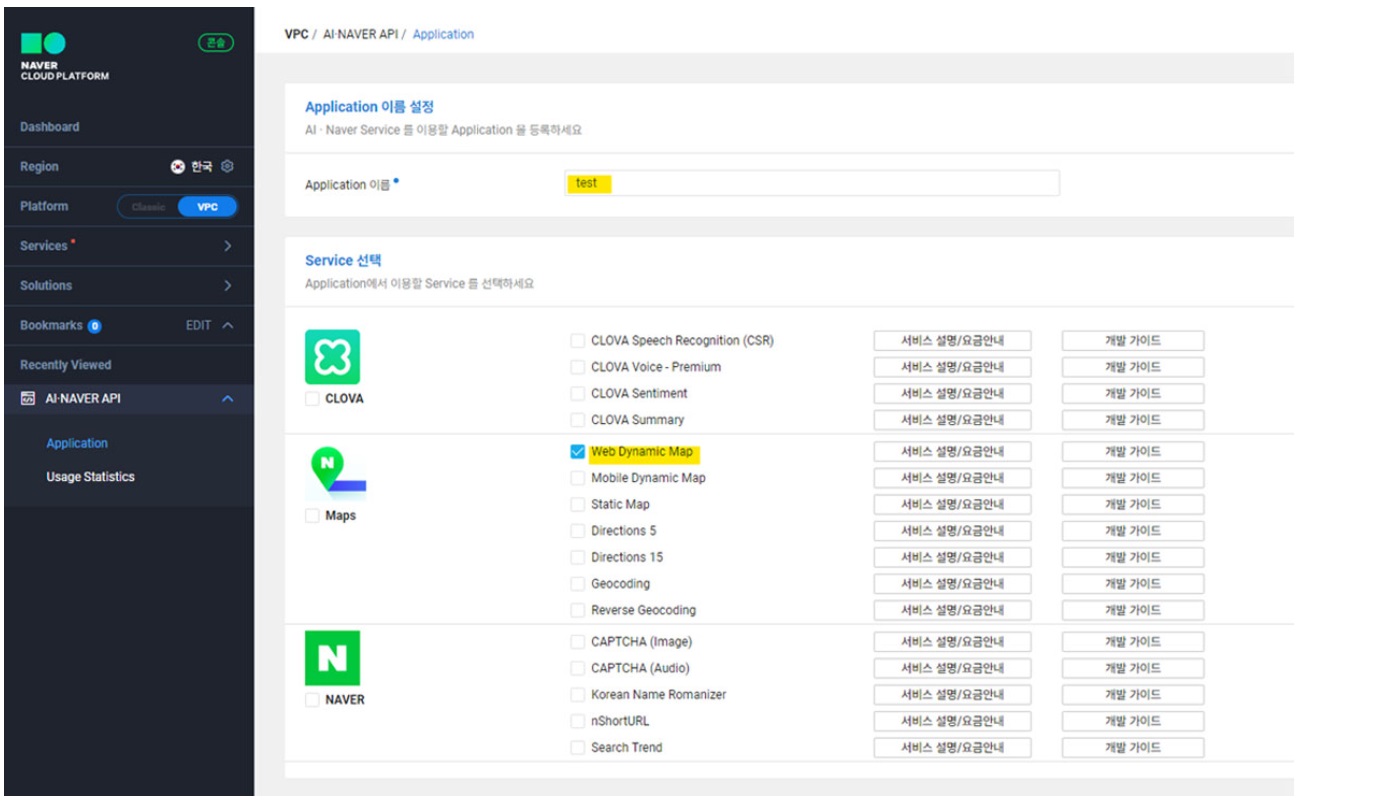Open Dashboard in the sidebar
1373x802 pixels.
click(x=50, y=127)
